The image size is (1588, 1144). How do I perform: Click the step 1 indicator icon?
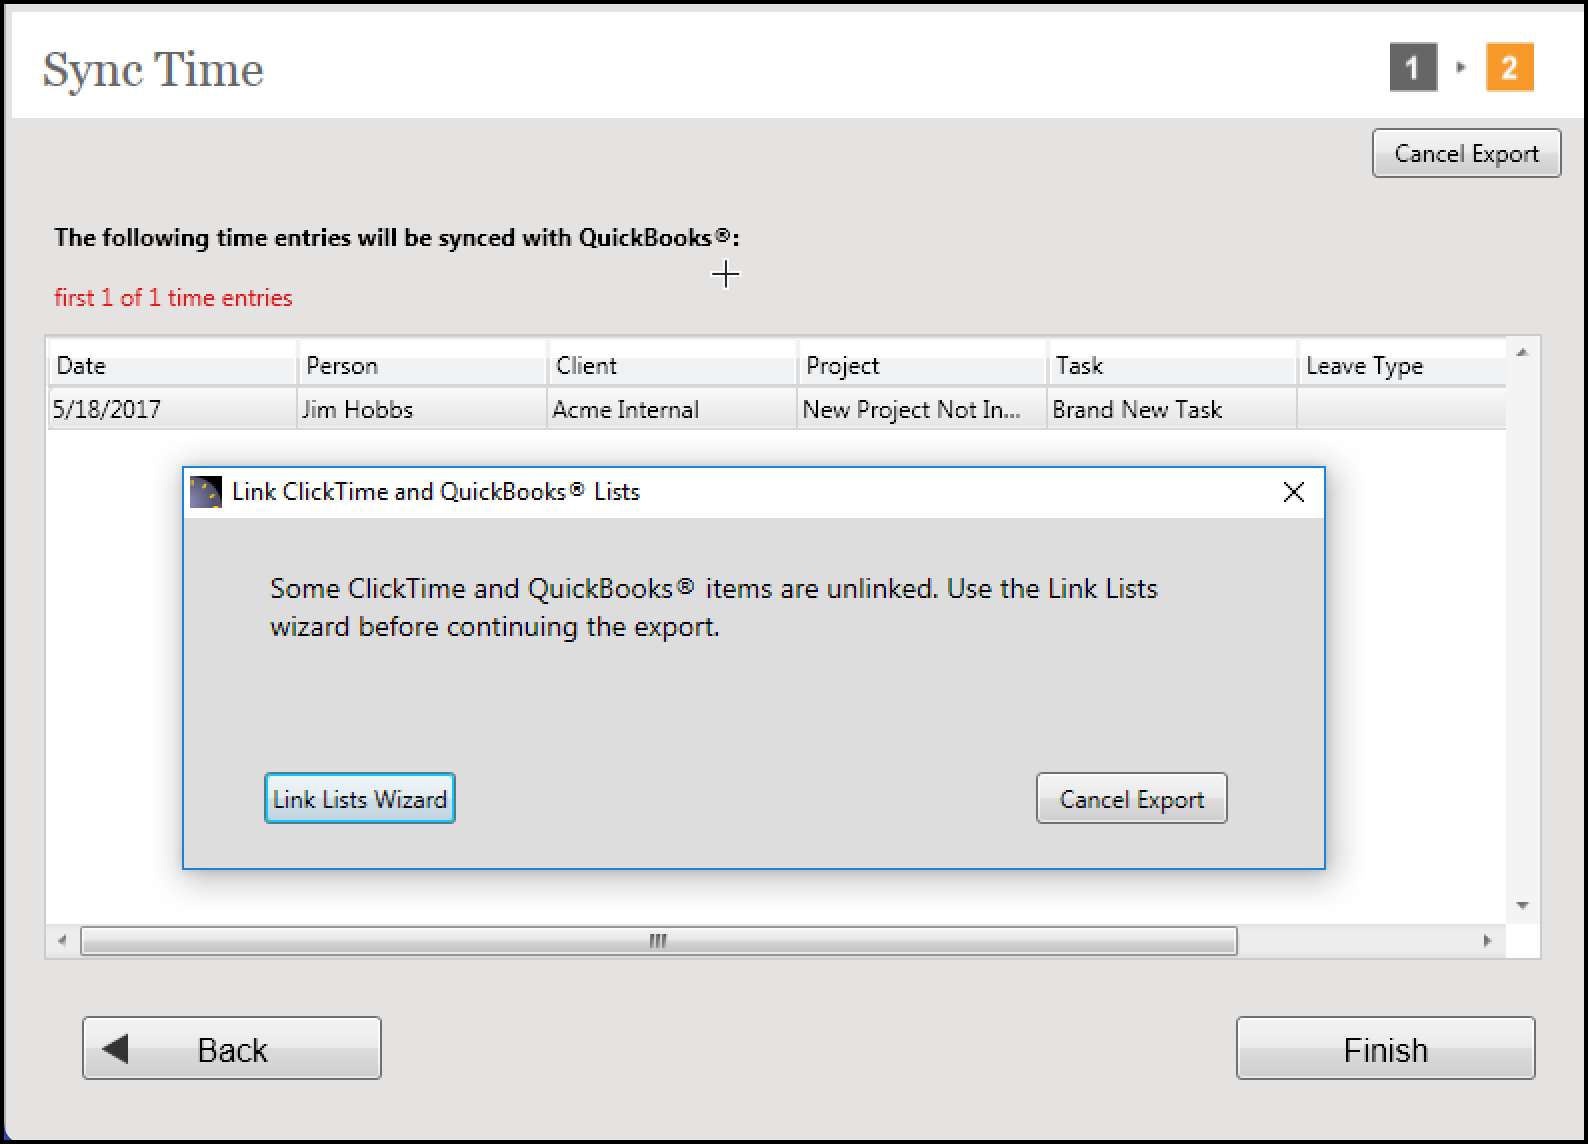(1413, 68)
